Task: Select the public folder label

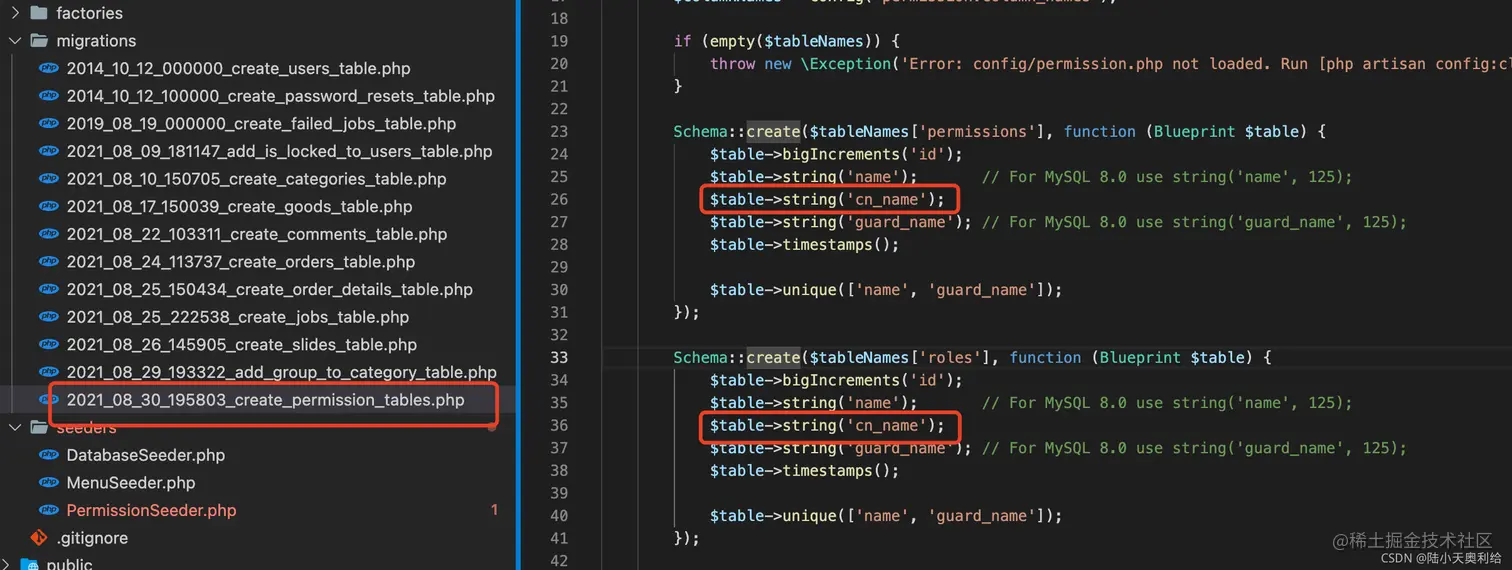Action: point(69,564)
